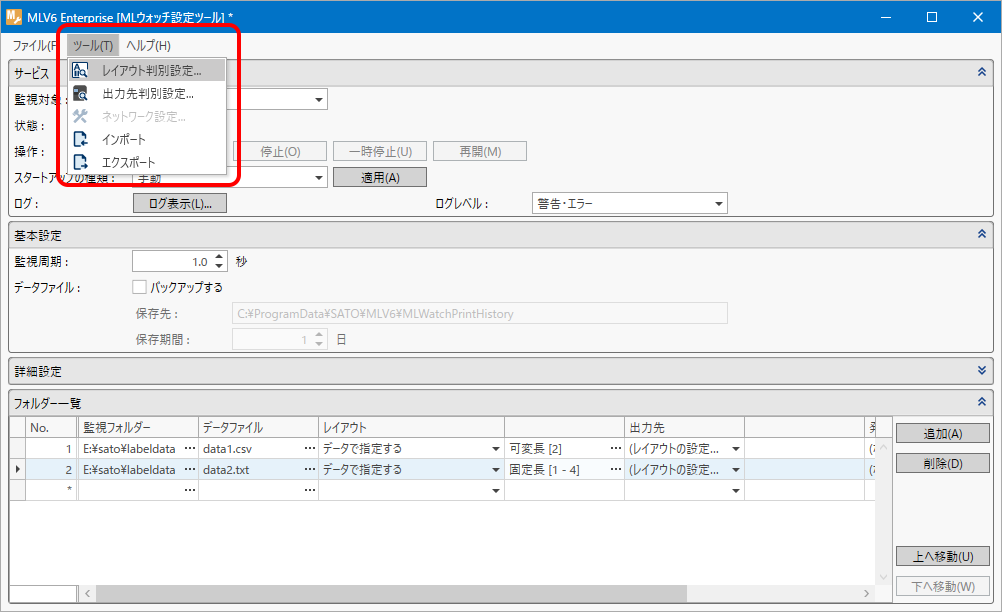Click the 停止(O) button
Screen dimensions: 1002x612
[x=280, y=151]
